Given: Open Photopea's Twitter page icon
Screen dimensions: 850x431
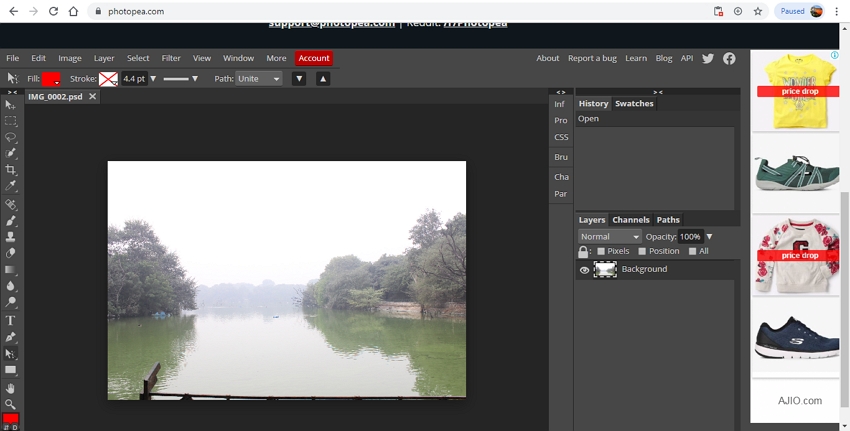Looking at the screenshot, I should pos(708,58).
